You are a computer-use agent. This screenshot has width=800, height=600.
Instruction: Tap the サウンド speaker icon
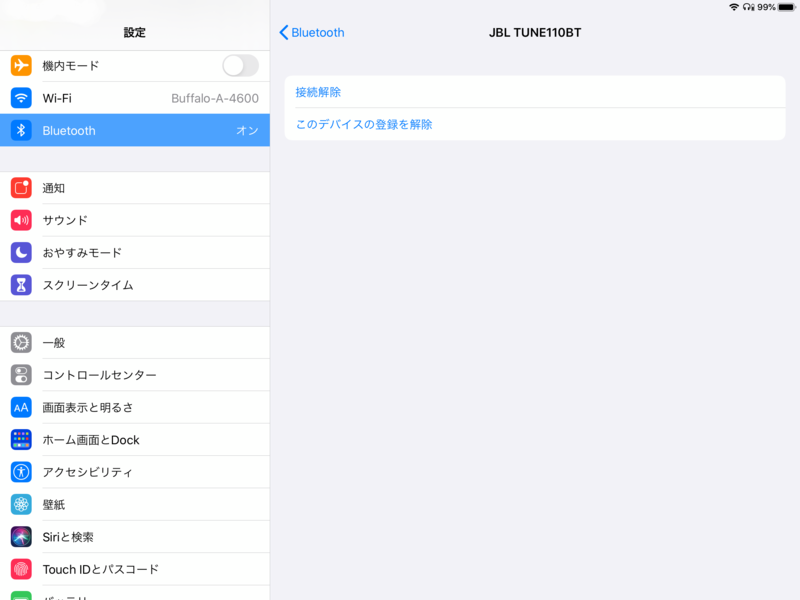[21, 220]
